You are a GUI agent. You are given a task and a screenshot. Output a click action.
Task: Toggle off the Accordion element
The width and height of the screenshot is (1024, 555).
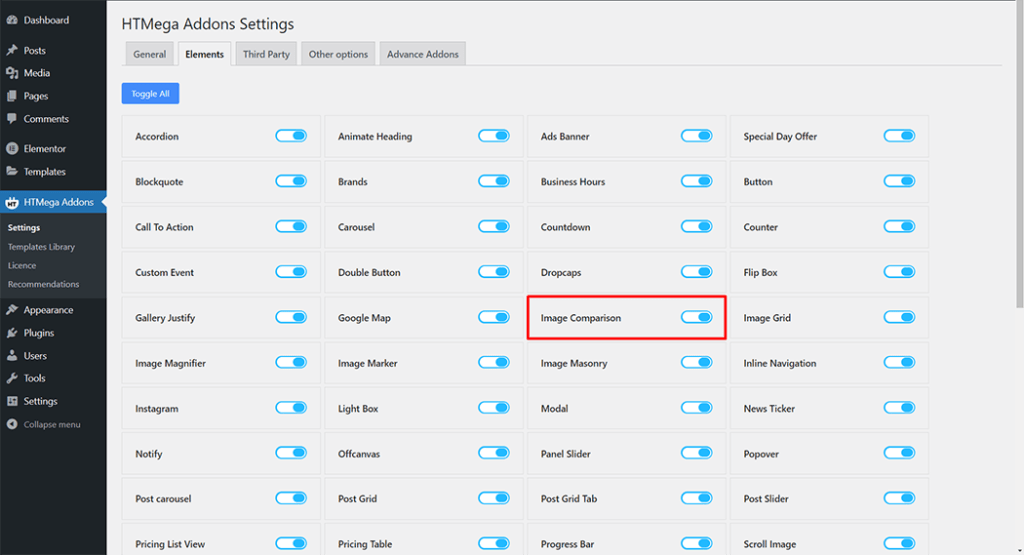291,136
